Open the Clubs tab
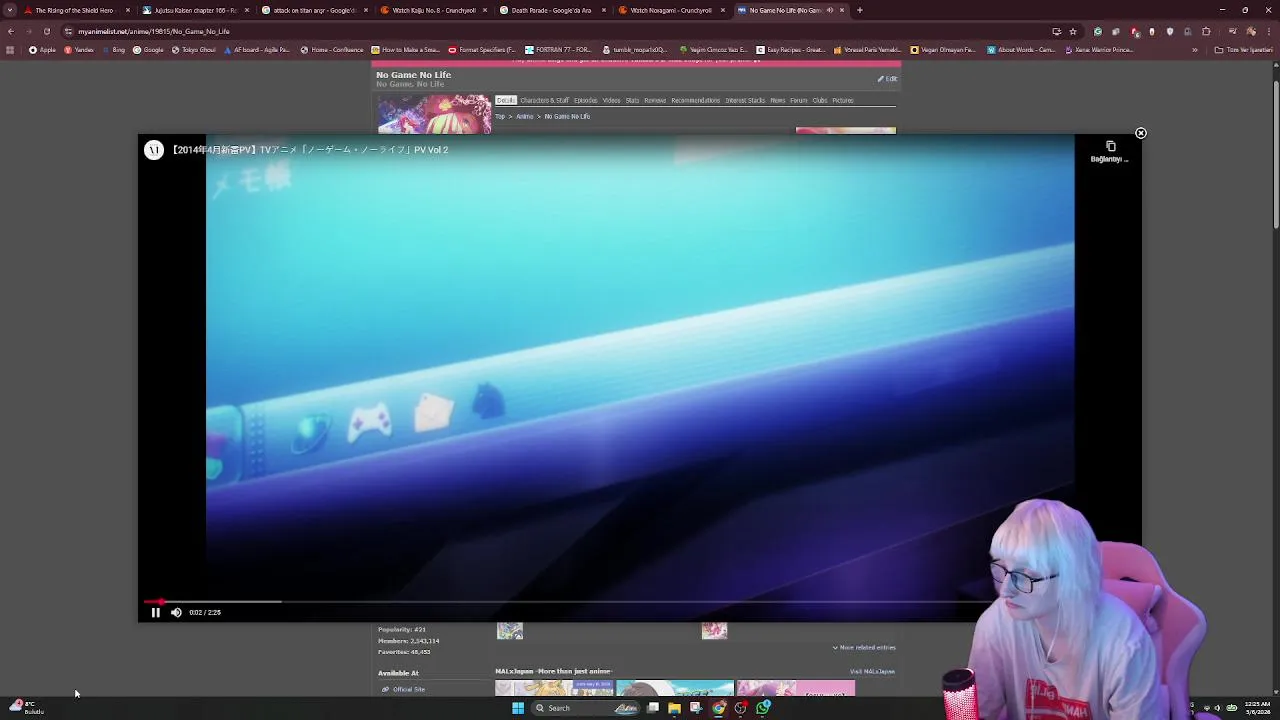The width and height of the screenshot is (1280, 720). click(x=820, y=100)
